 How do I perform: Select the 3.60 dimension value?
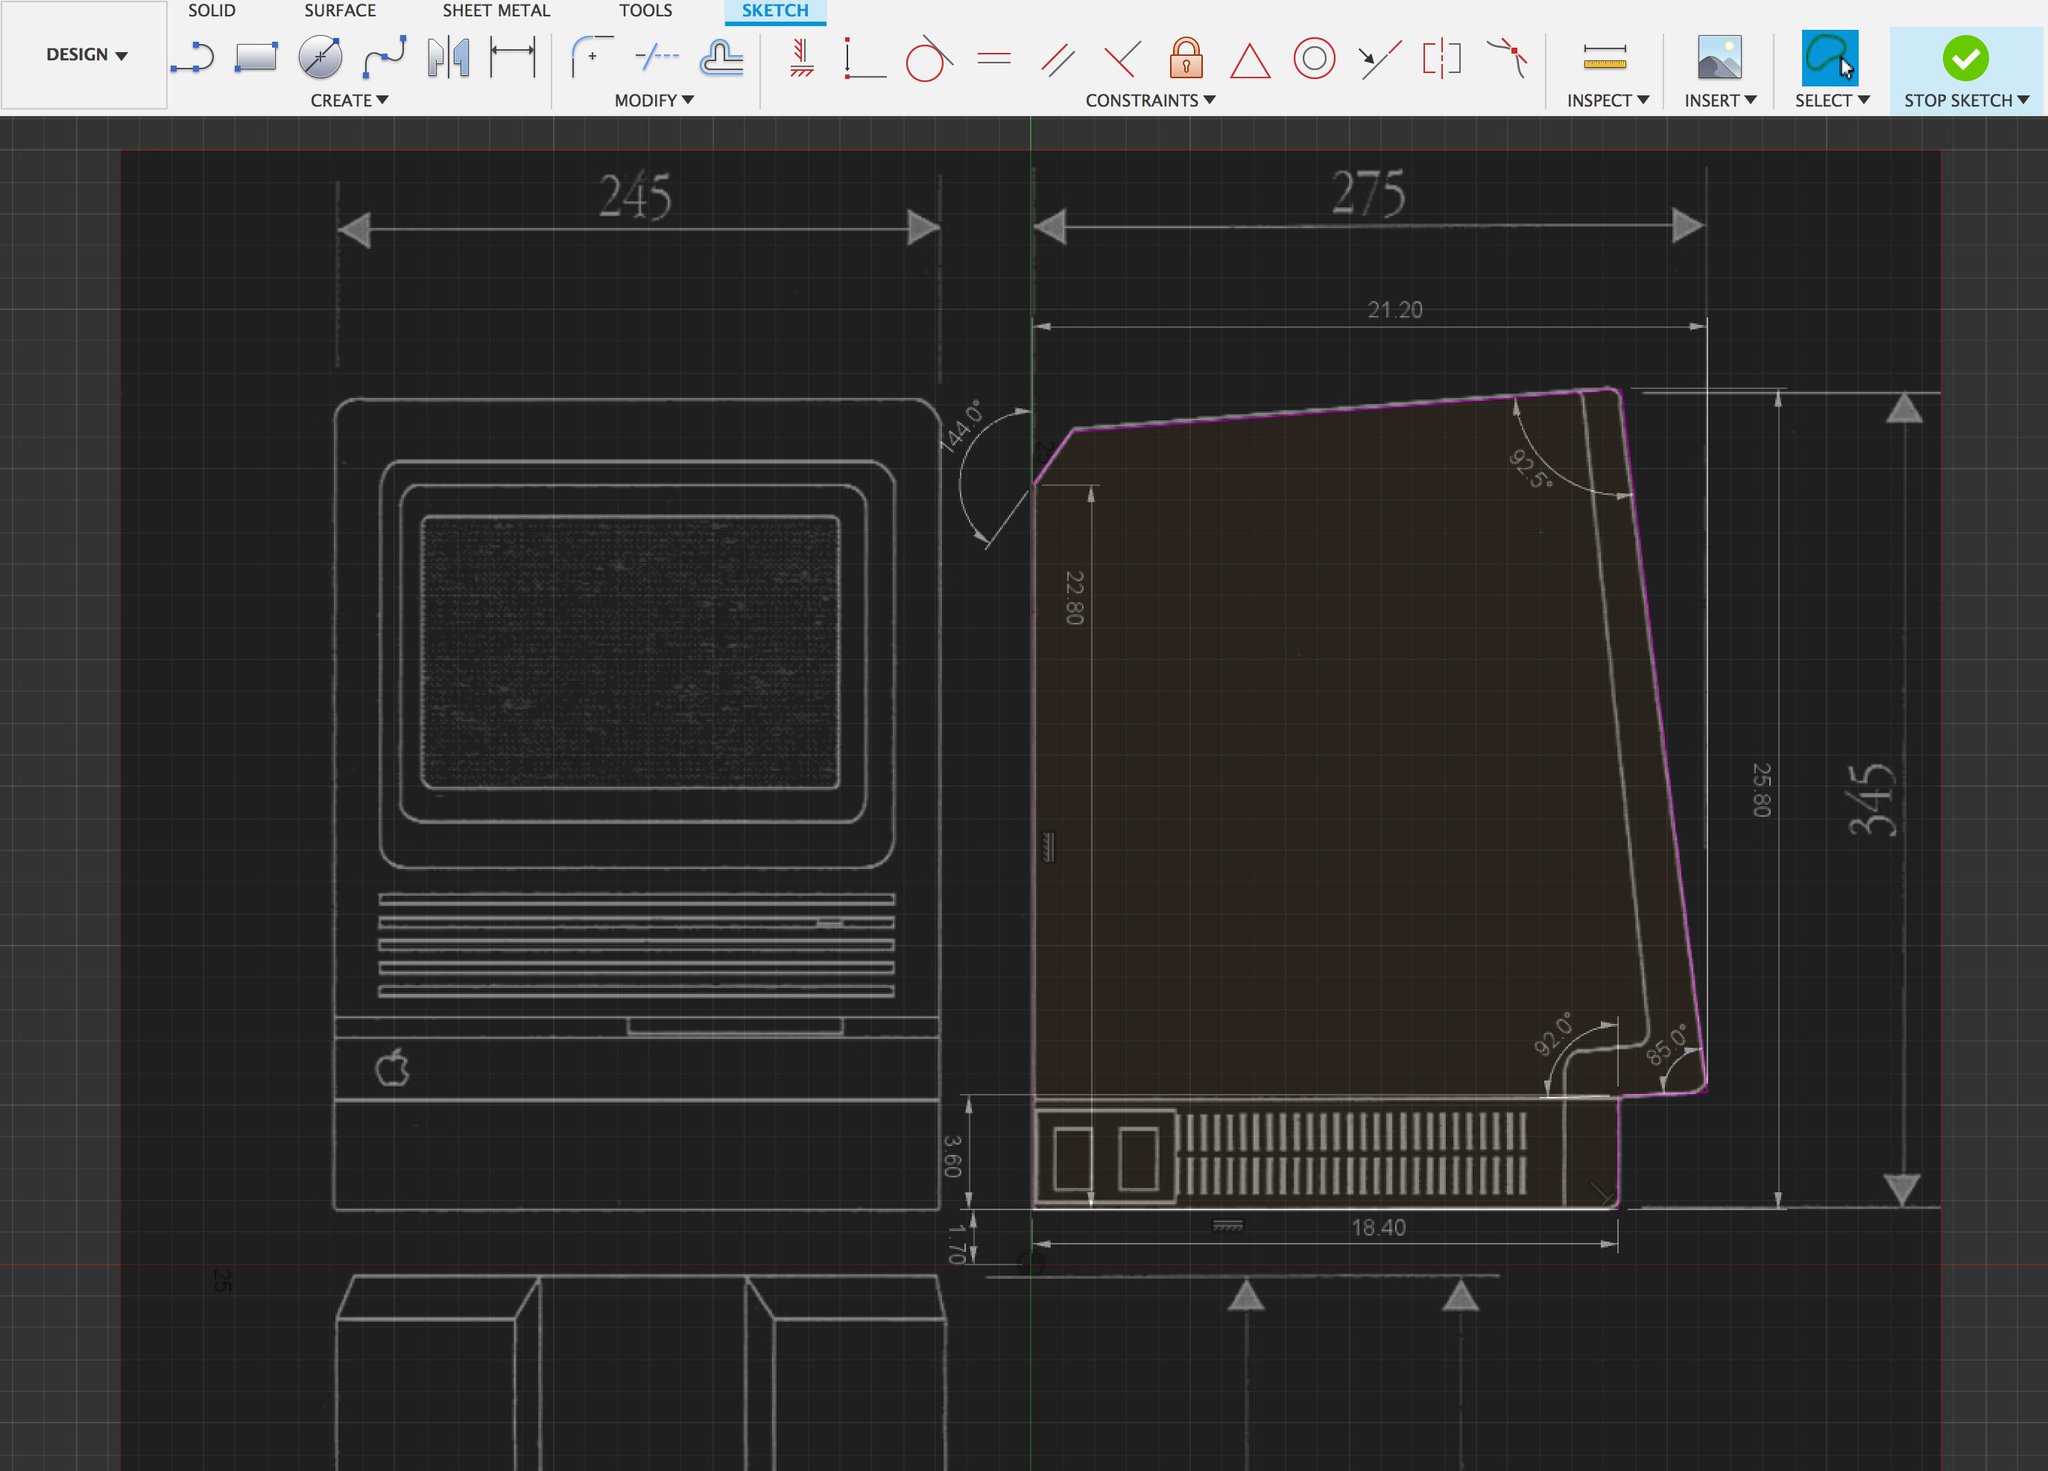[952, 1156]
